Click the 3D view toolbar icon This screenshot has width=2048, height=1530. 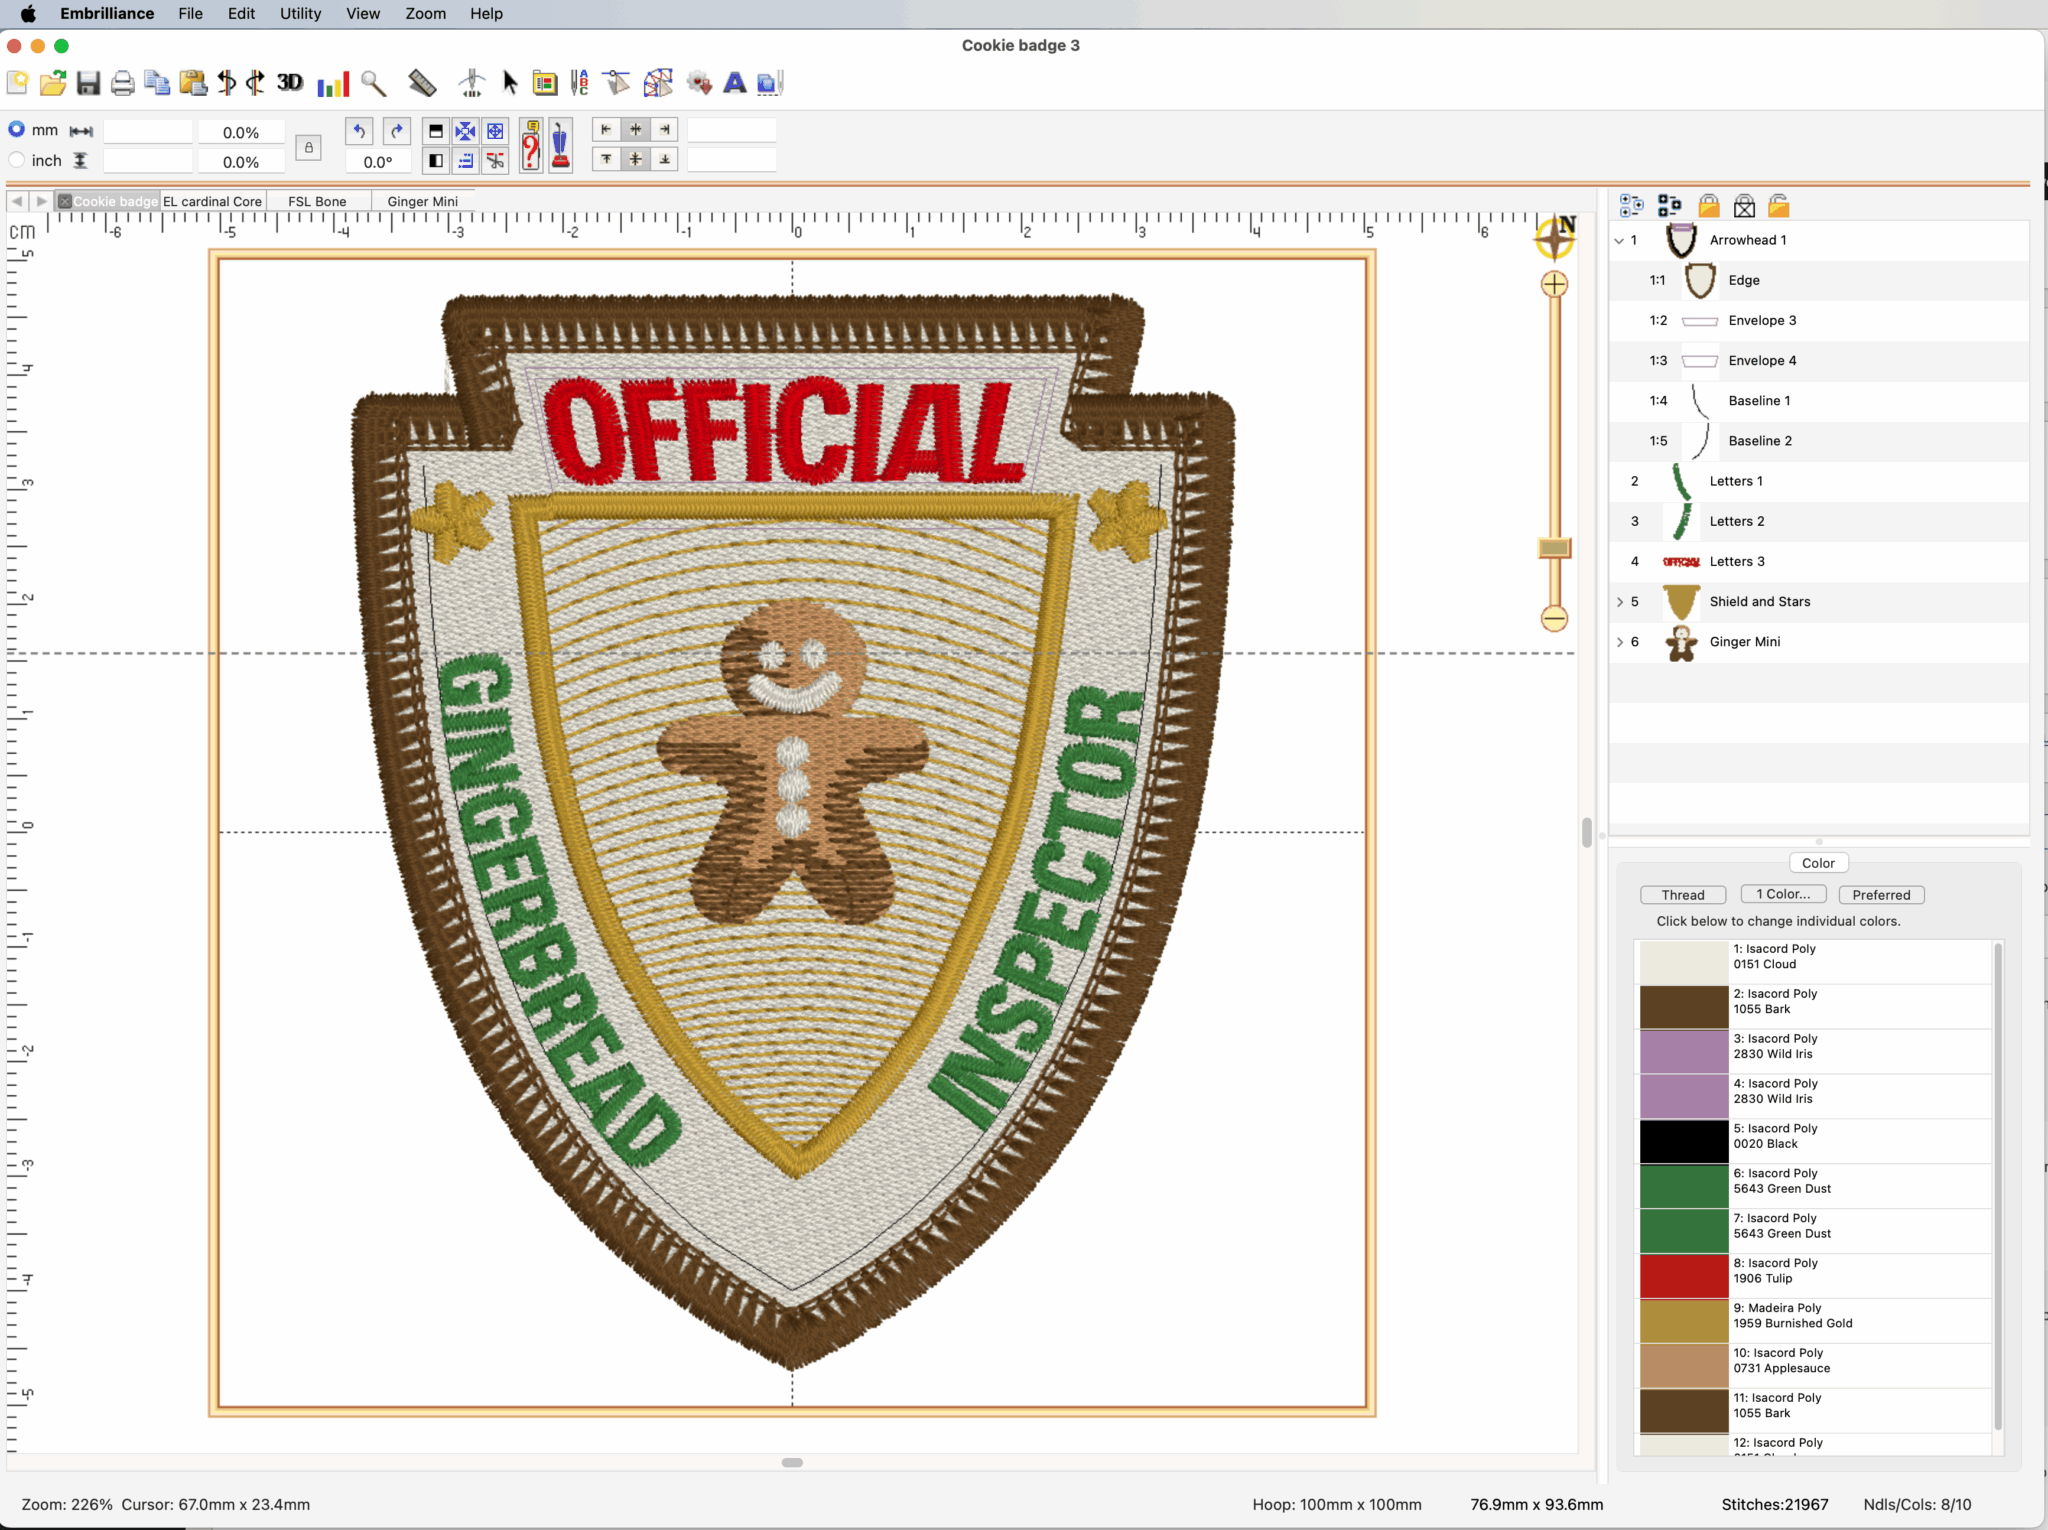pyautogui.click(x=290, y=83)
